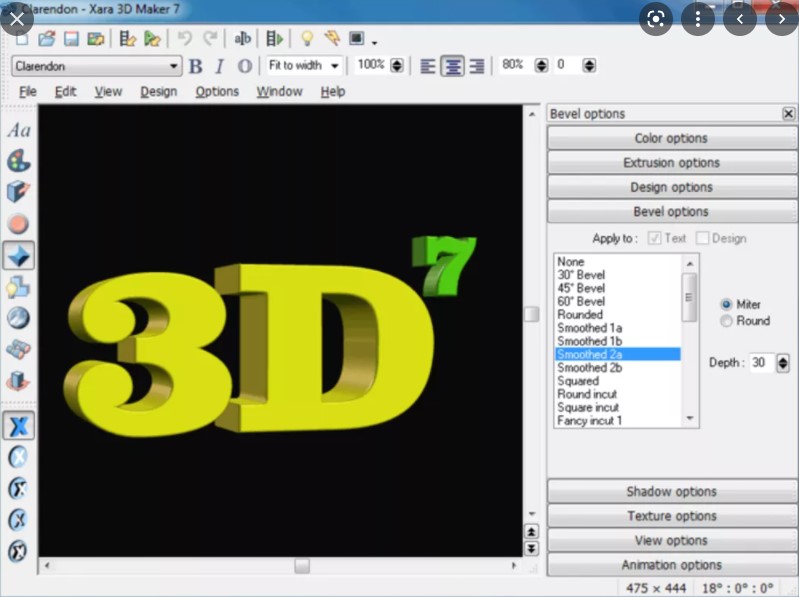Open the Window menu

[279, 92]
